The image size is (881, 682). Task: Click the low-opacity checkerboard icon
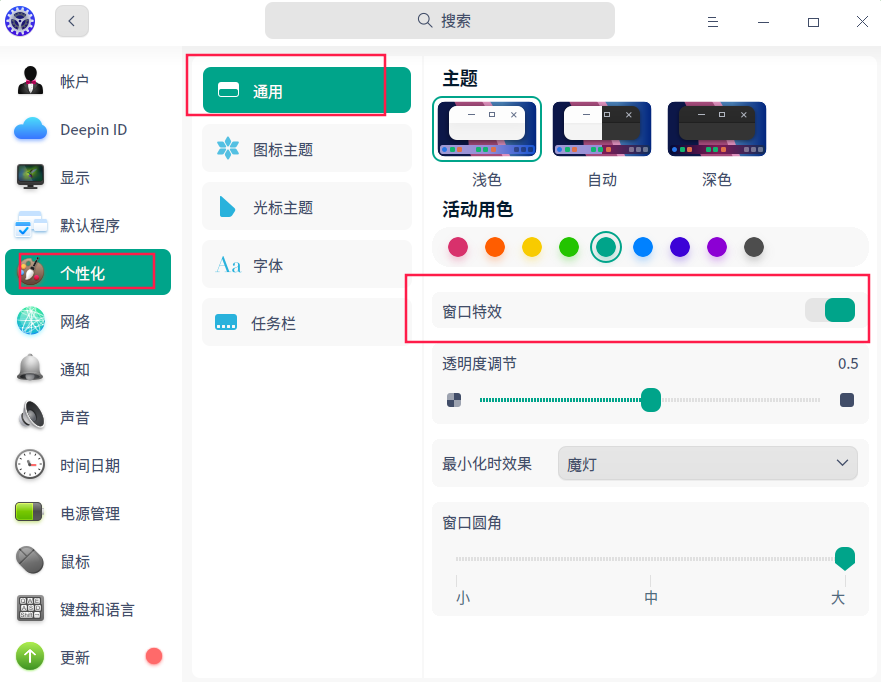pos(454,400)
